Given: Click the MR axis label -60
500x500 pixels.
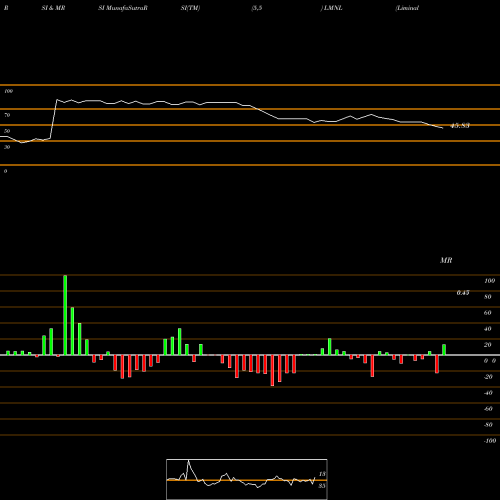Looking at the screenshot, I should click(488, 409).
